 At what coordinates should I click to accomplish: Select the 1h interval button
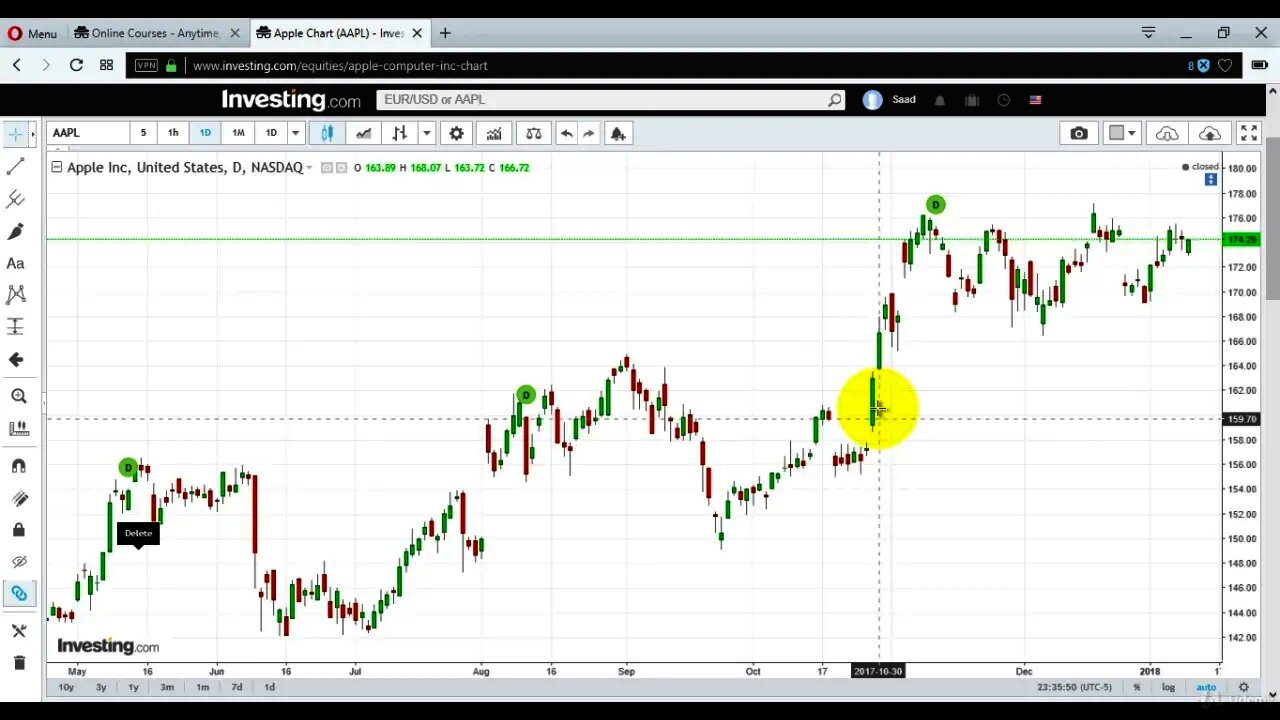pyautogui.click(x=173, y=133)
